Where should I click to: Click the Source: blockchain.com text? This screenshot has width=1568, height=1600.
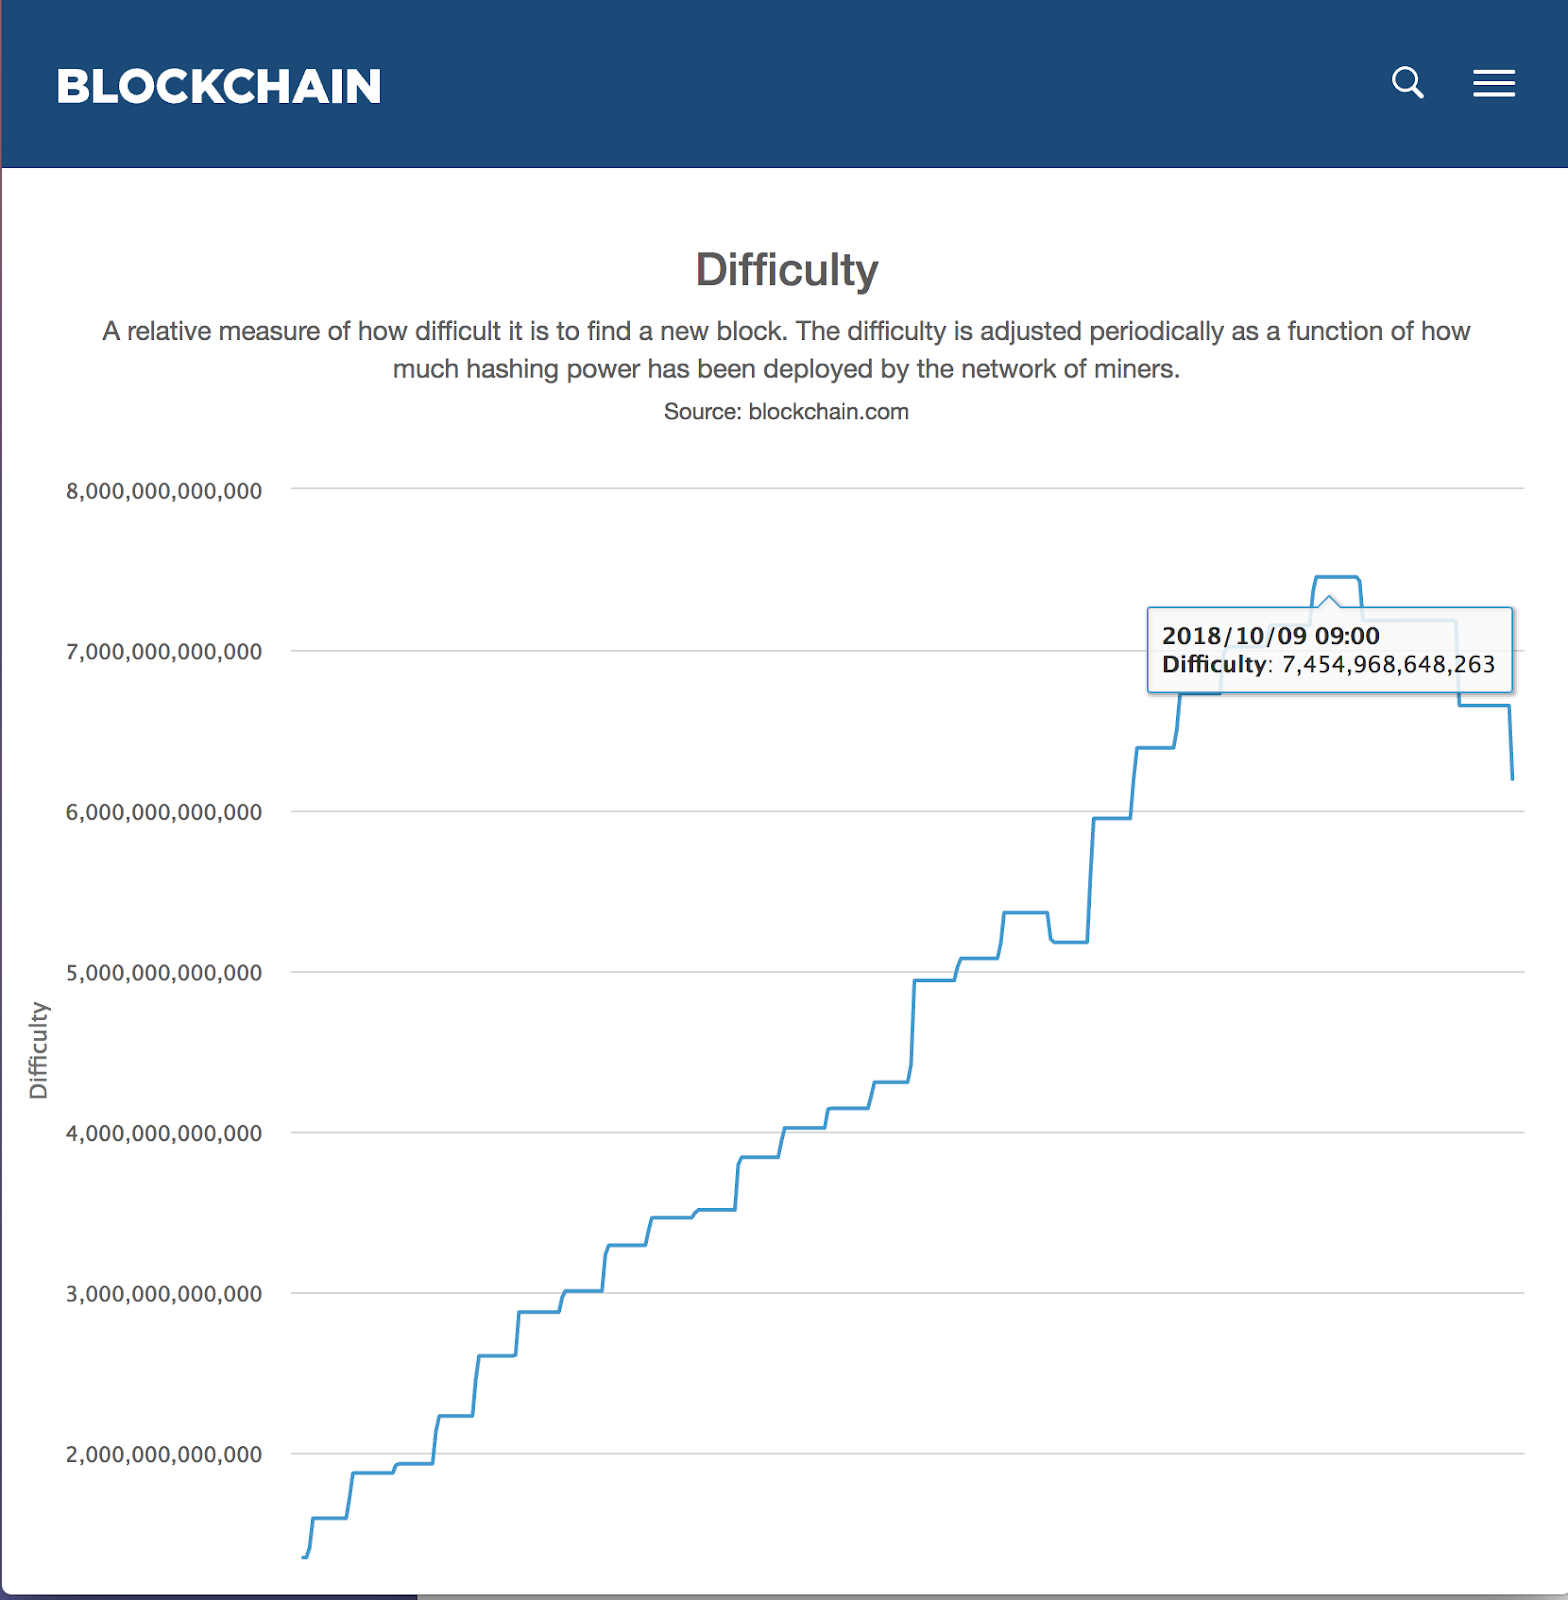pos(786,412)
